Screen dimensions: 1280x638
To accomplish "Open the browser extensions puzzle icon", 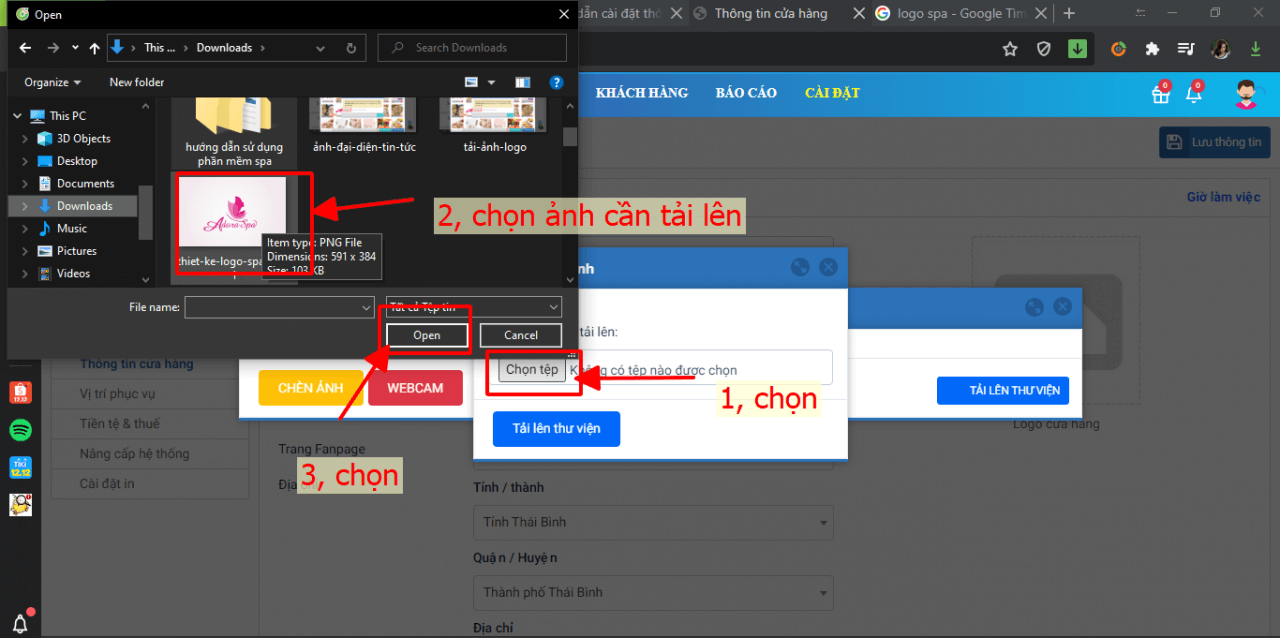I will click(1152, 49).
